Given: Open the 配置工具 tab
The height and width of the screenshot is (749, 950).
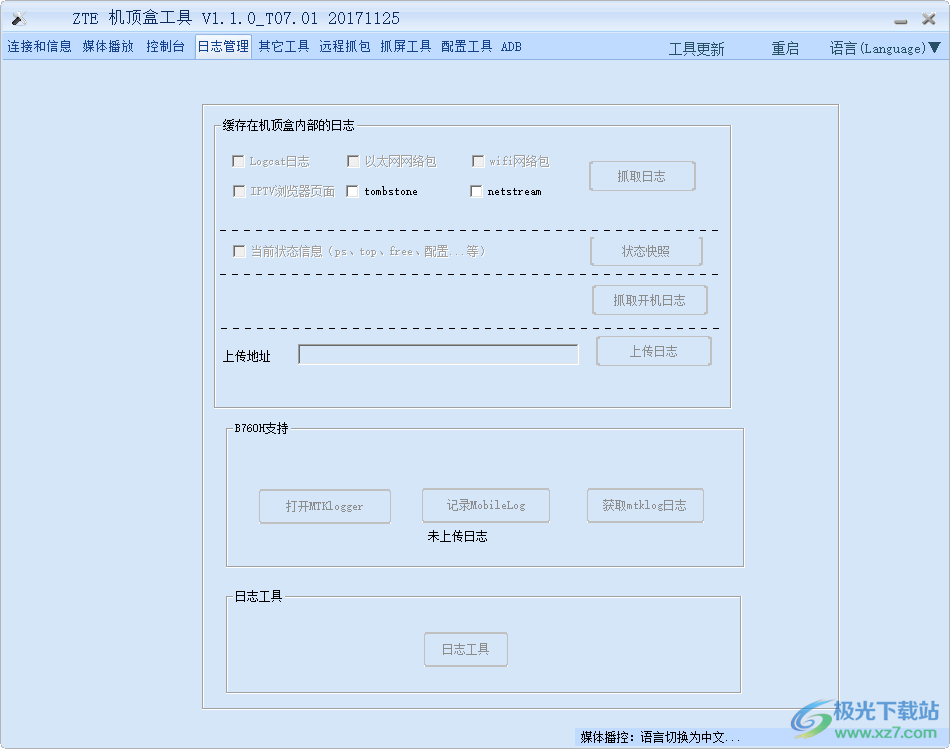Looking at the screenshot, I should coord(466,47).
